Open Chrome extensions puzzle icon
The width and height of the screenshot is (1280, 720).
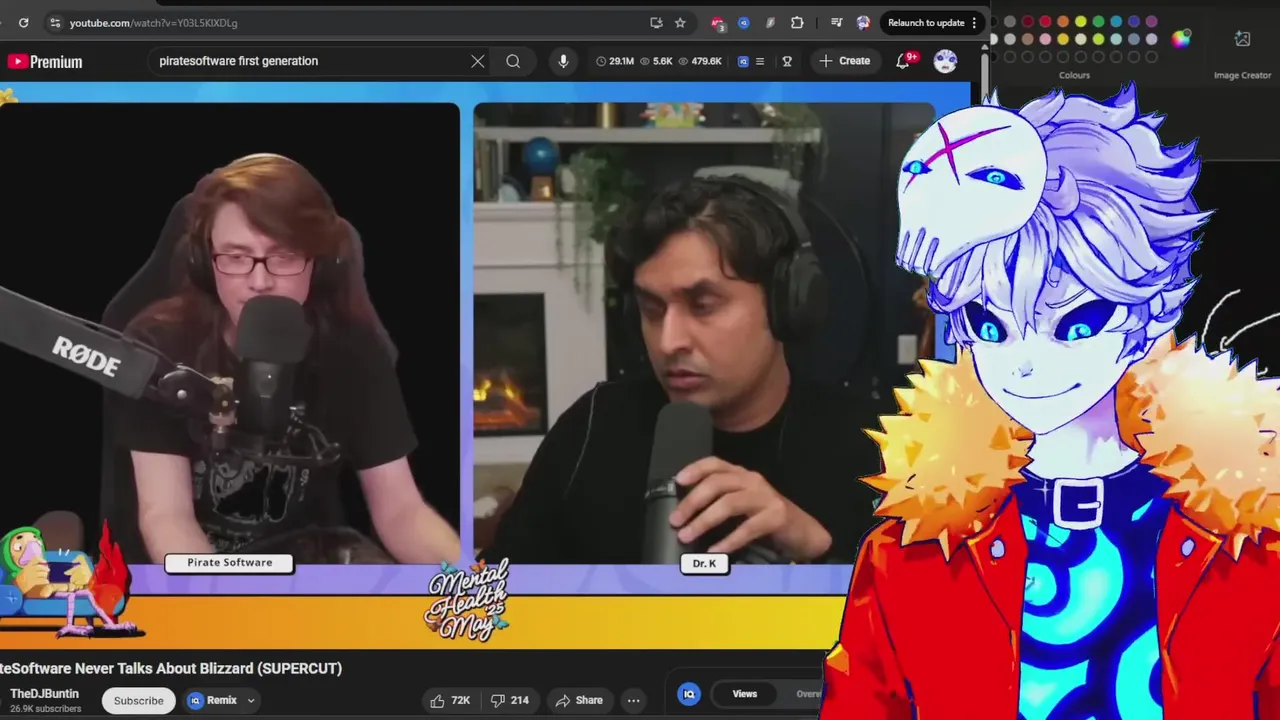point(797,22)
